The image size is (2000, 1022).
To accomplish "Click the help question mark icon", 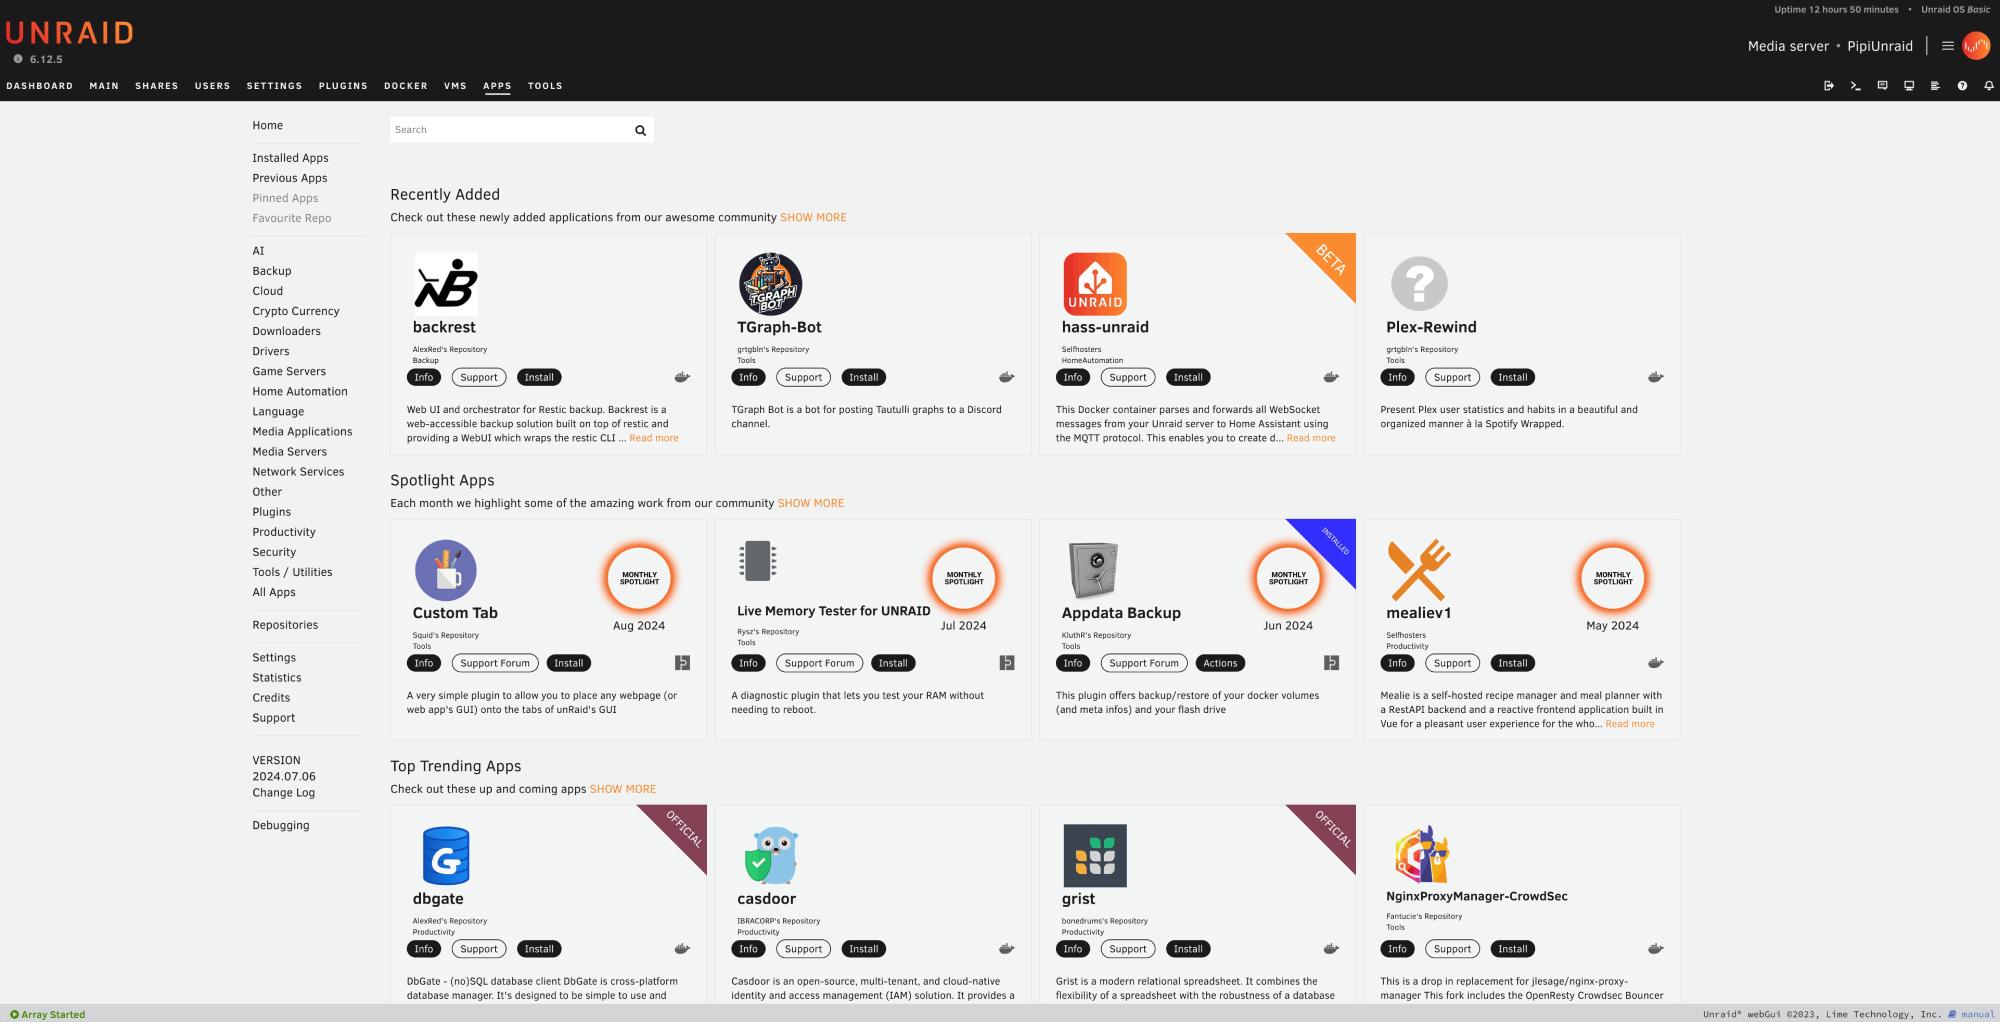I will pyautogui.click(x=1962, y=86).
